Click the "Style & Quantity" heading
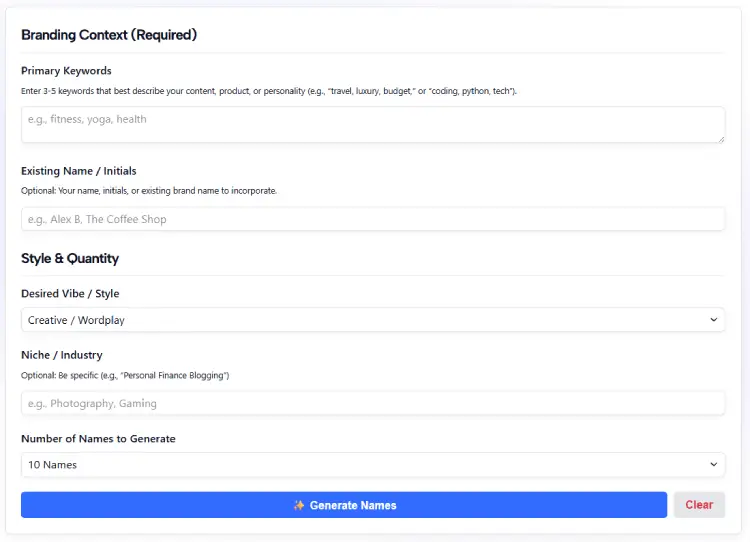 [70, 258]
